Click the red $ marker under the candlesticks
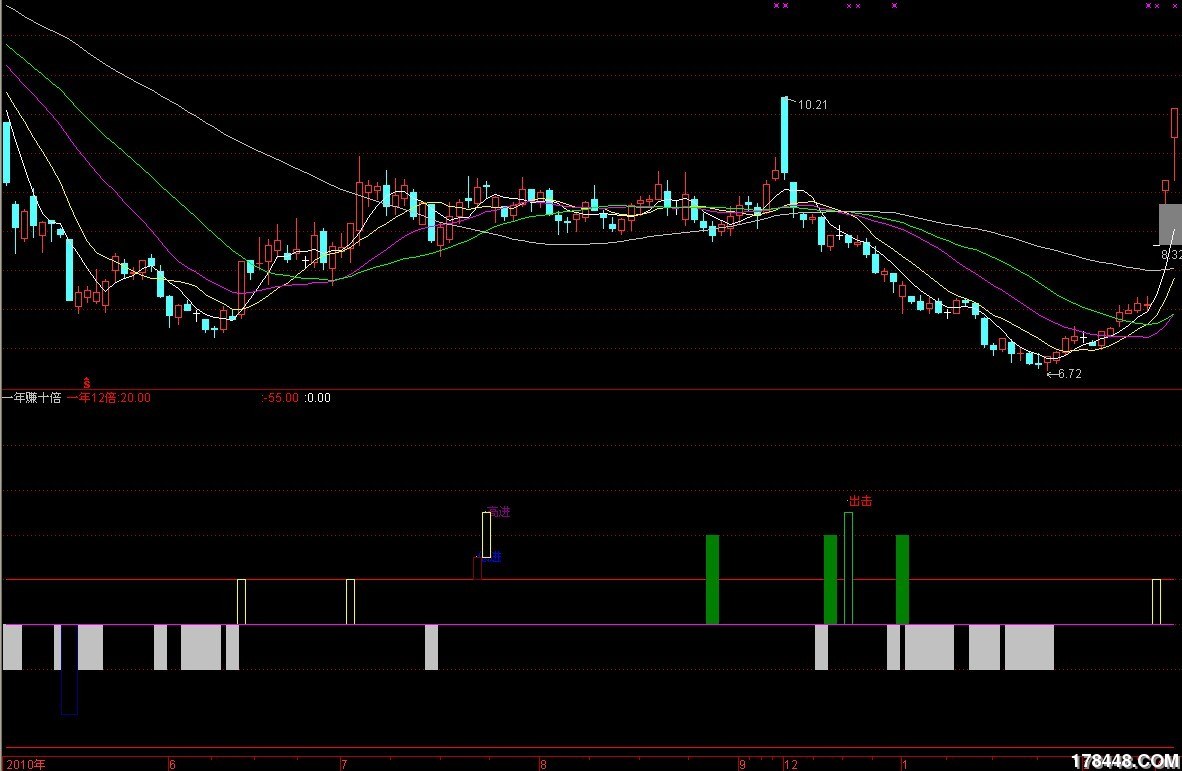Viewport: 1182px width, 771px height. pyautogui.click(x=87, y=384)
